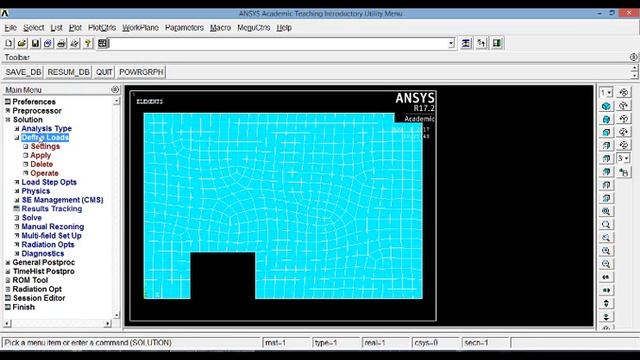
Task: Click the csys=0 status field
Action: tap(435, 343)
